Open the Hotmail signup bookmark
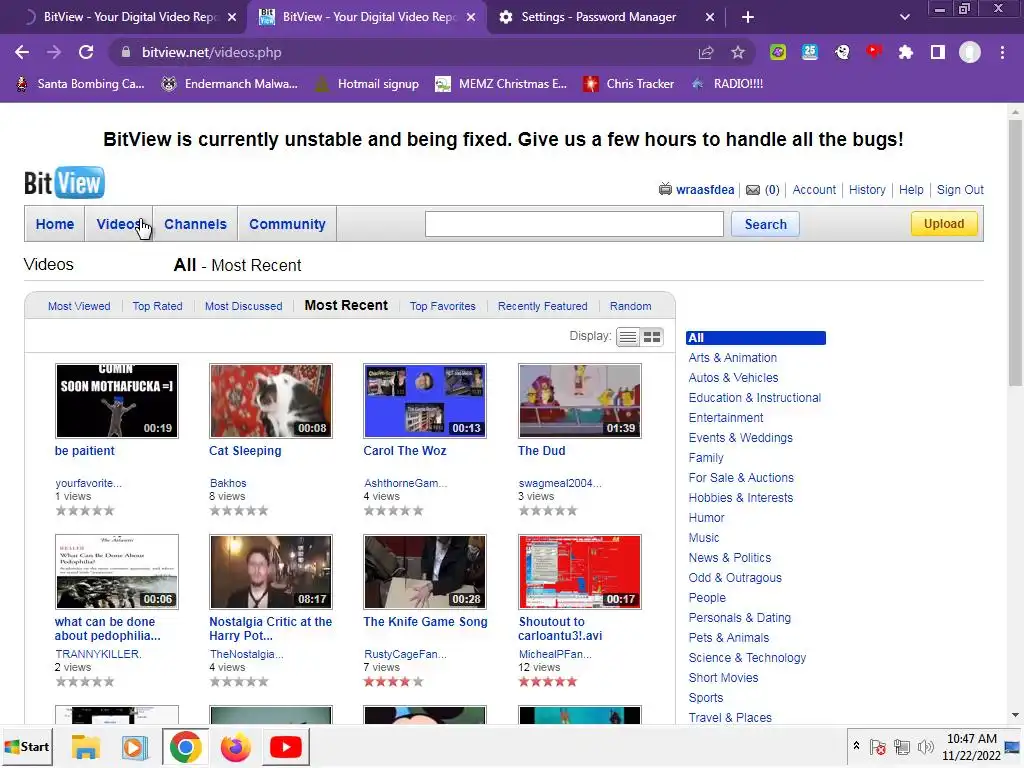The height and width of the screenshot is (768, 1024). point(366,84)
